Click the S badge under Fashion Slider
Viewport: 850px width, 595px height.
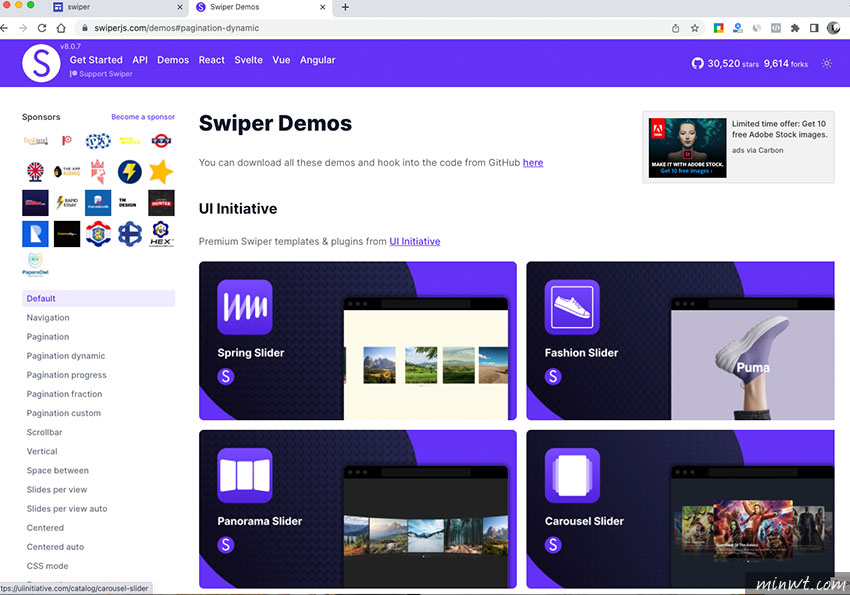click(553, 376)
